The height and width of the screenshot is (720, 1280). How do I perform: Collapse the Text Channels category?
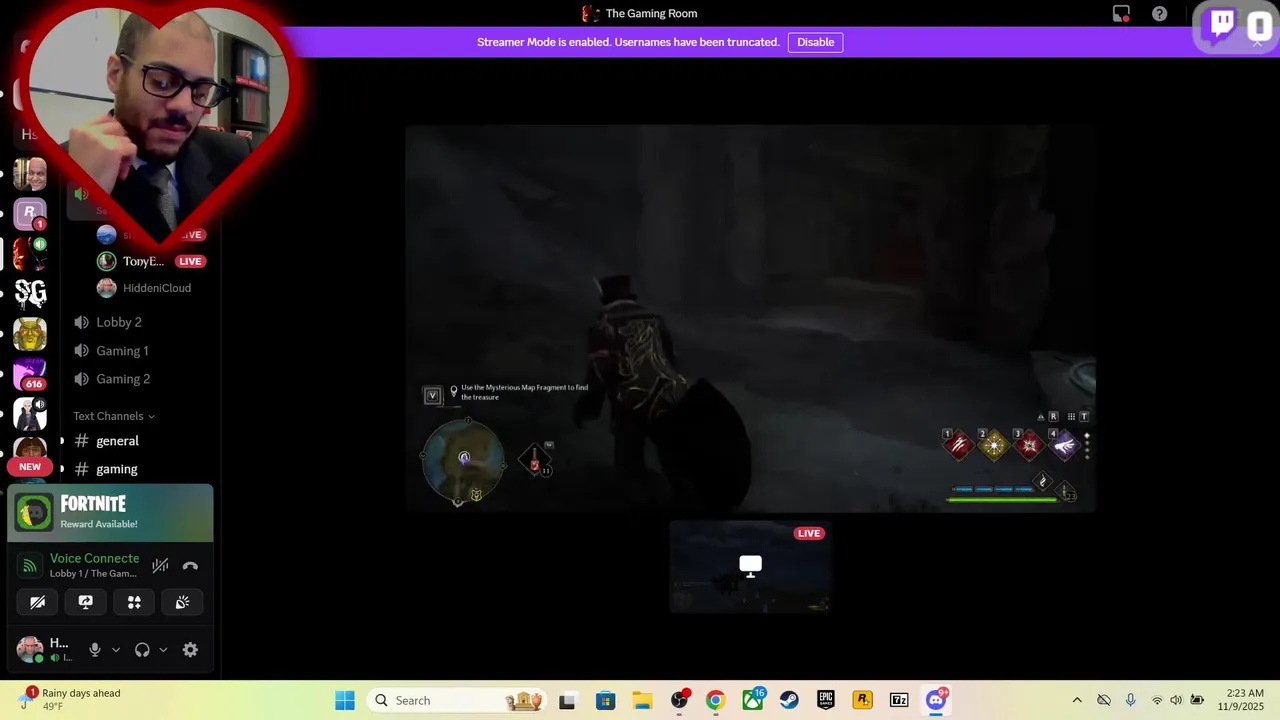pyautogui.click(x=114, y=416)
